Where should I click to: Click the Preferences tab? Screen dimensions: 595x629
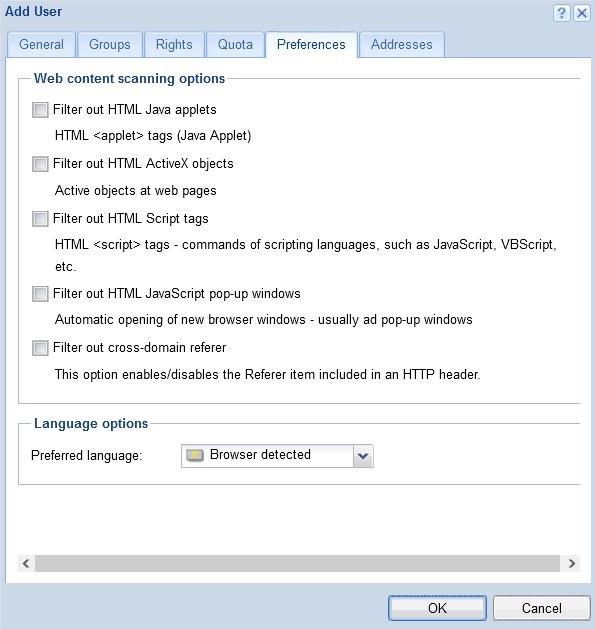point(311,45)
